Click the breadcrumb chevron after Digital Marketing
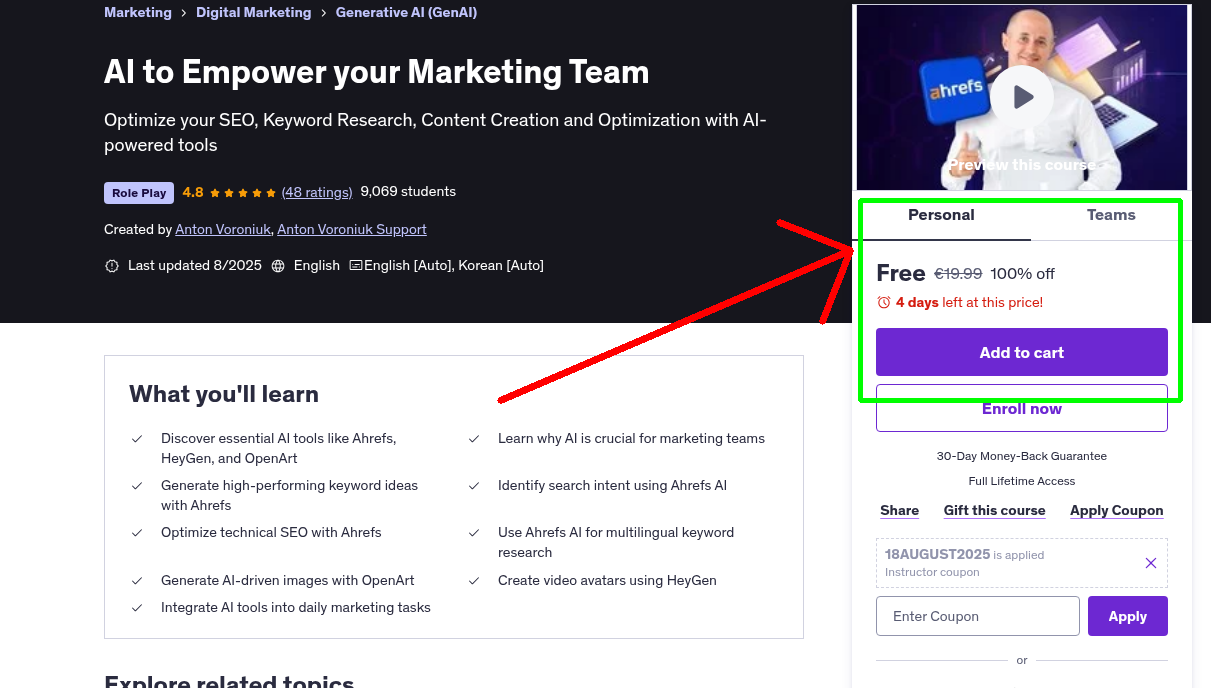The image size is (1211, 688). pyautogui.click(x=323, y=13)
